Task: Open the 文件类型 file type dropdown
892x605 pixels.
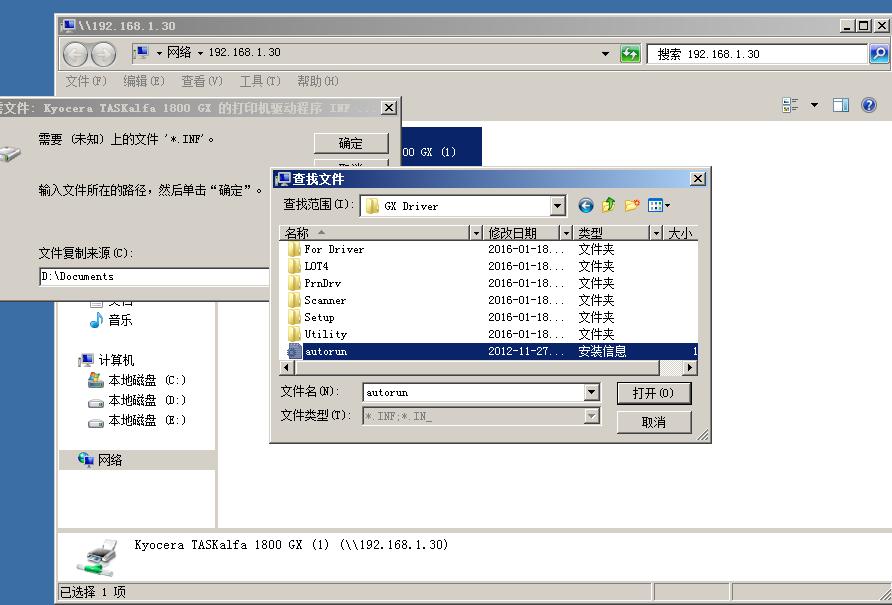Action: pyautogui.click(x=590, y=418)
